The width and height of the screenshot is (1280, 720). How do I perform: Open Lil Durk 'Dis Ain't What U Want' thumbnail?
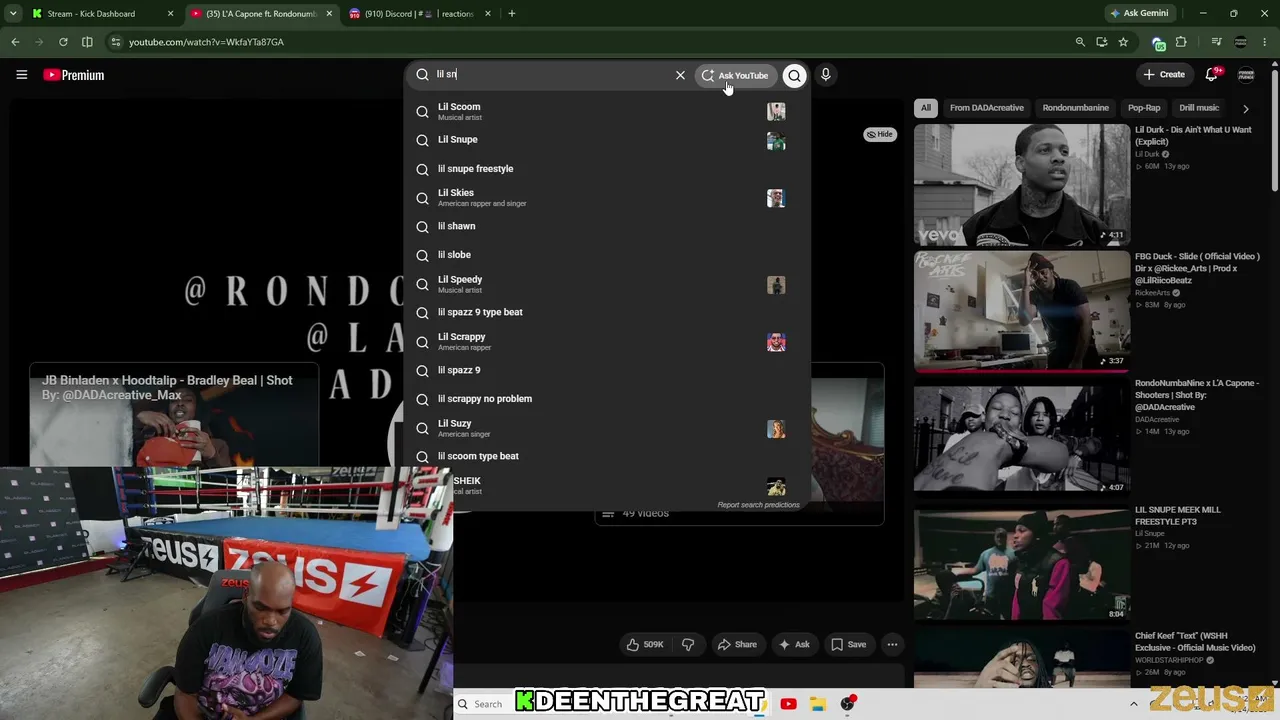pos(1021,185)
